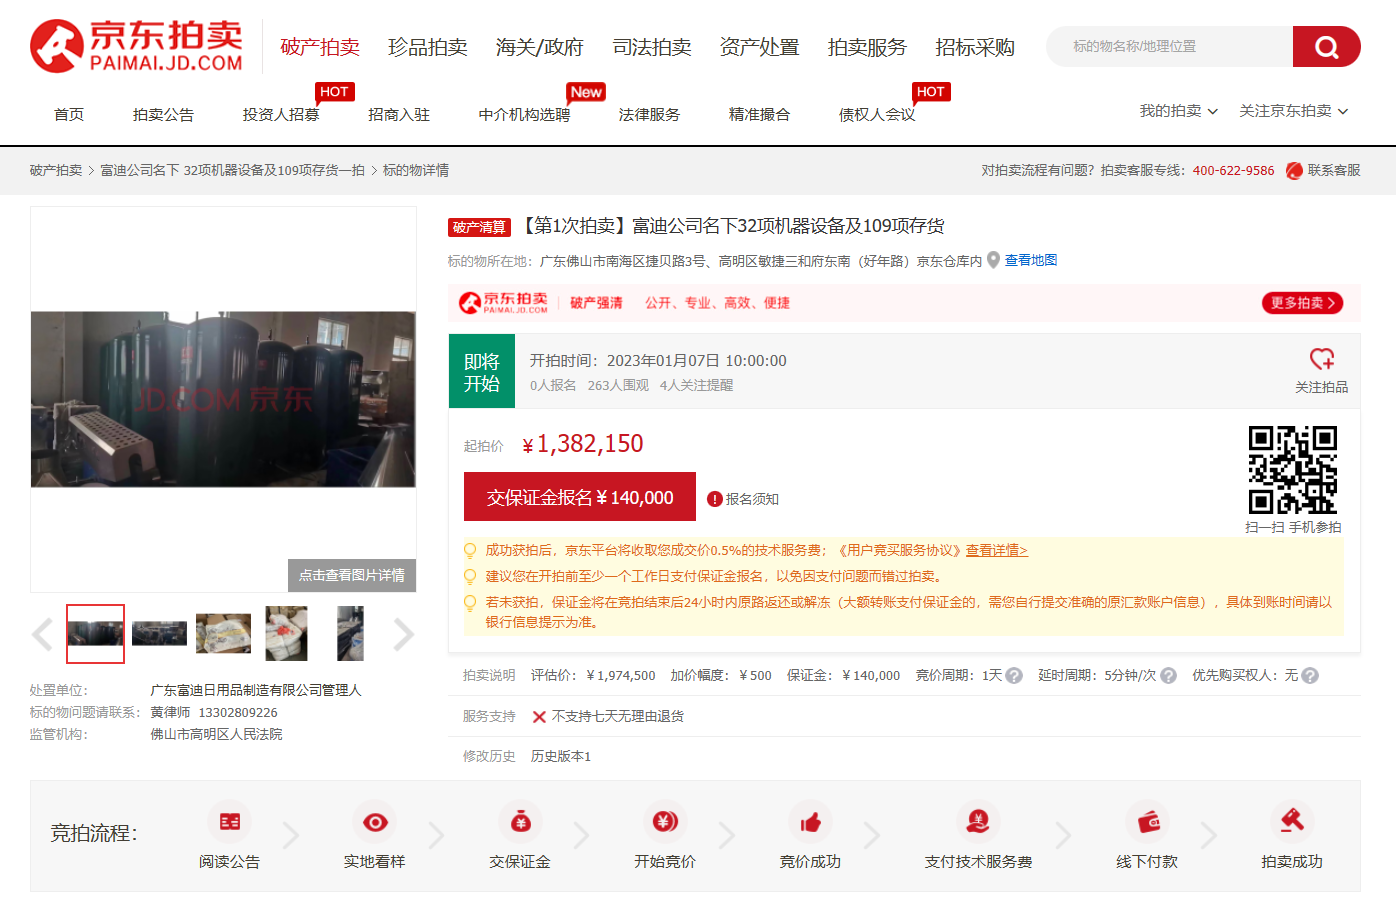
Task: Click help icon next to 优先购买权人
Action: coord(1310,676)
